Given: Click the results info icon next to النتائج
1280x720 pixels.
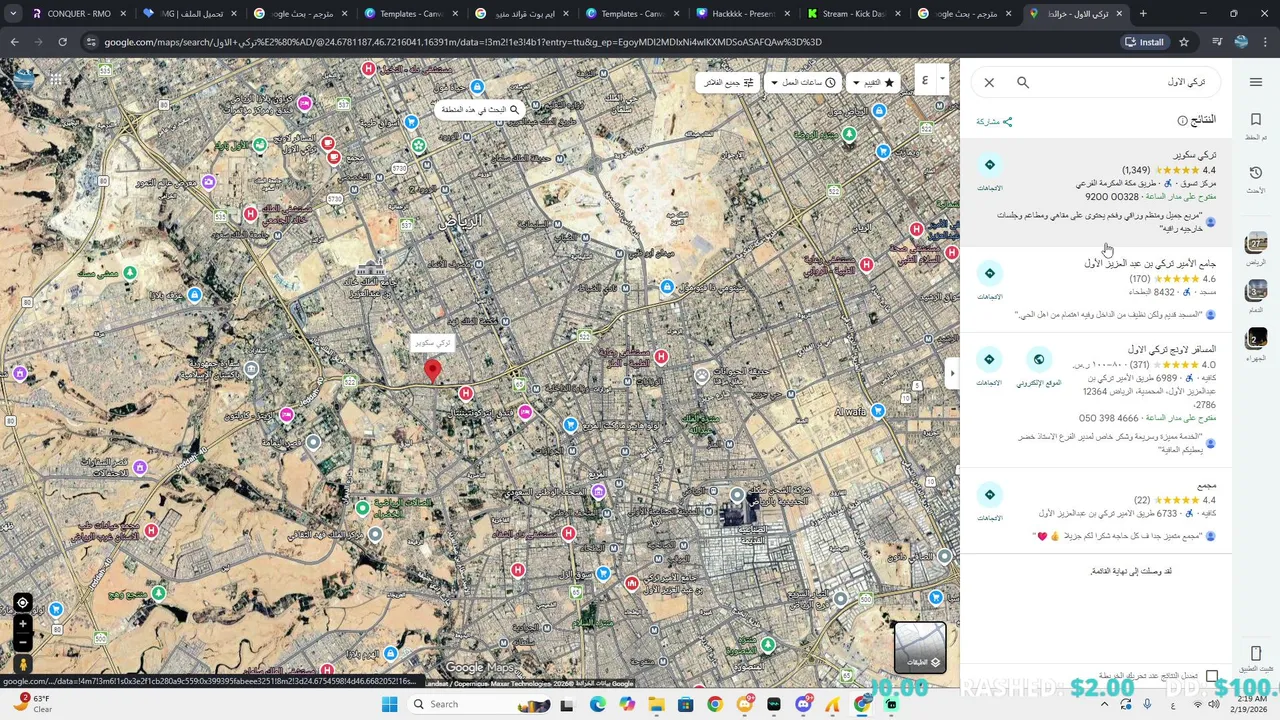Looking at the screenshot, I should click(1182, 120).
